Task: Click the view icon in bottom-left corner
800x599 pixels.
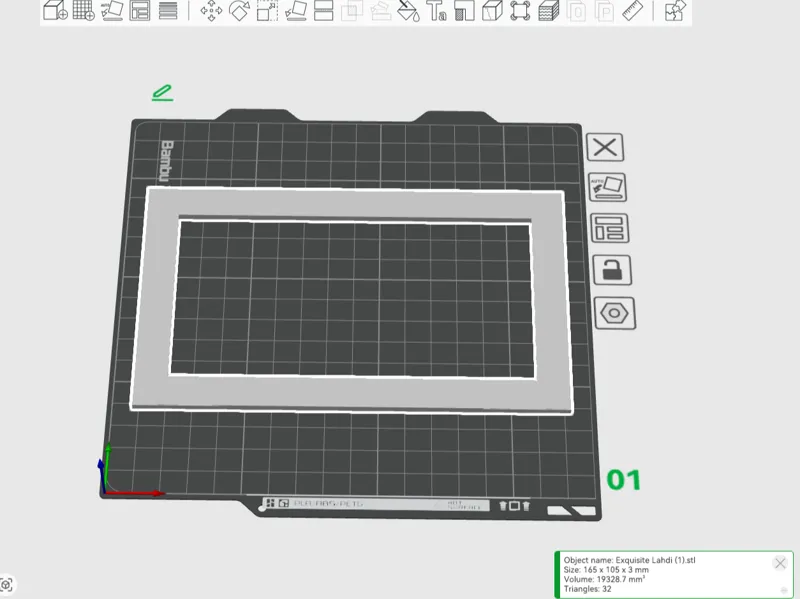Action: tap(6, 585)
